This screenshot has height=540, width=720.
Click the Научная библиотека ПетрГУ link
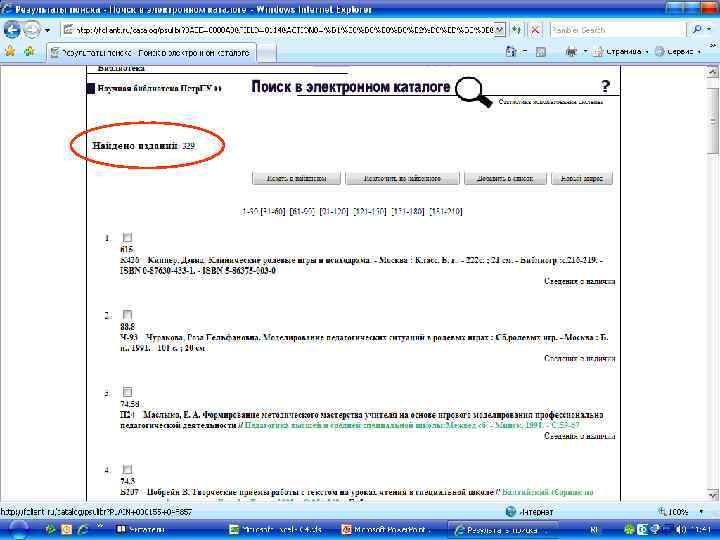click(159, 88)
